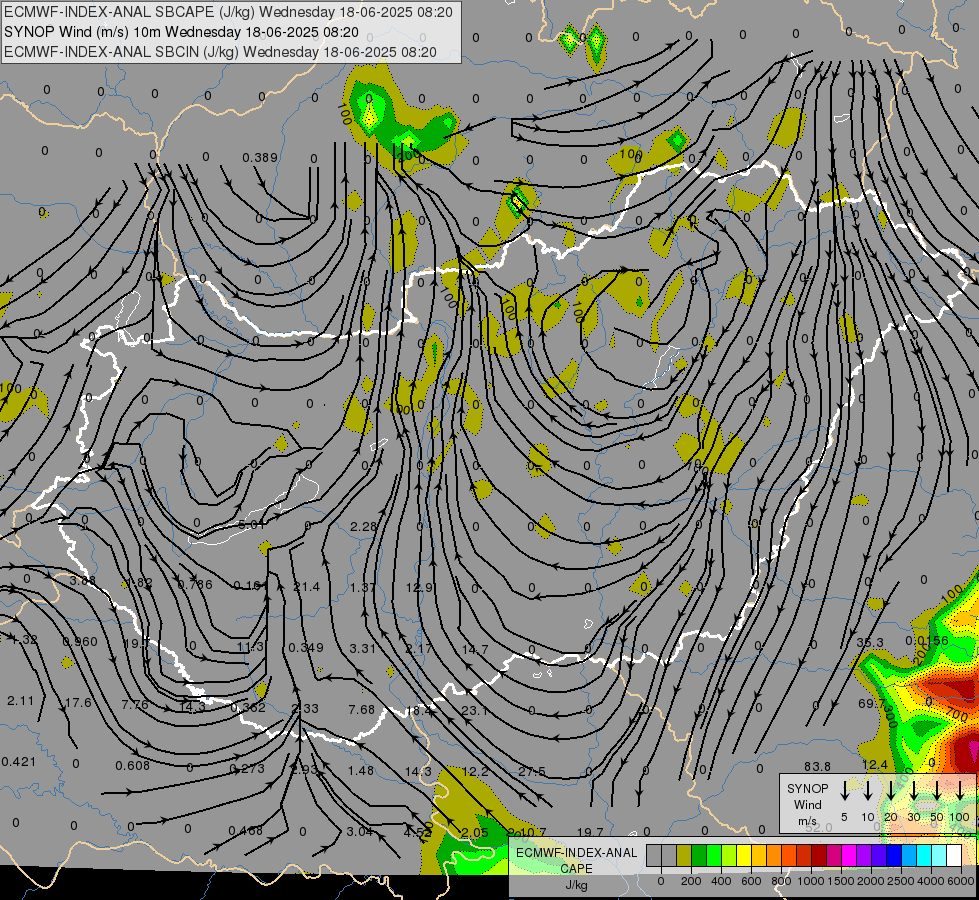
Task: Click the 'SYNOP Wind m/s' legend label
Action: [807, 804]
